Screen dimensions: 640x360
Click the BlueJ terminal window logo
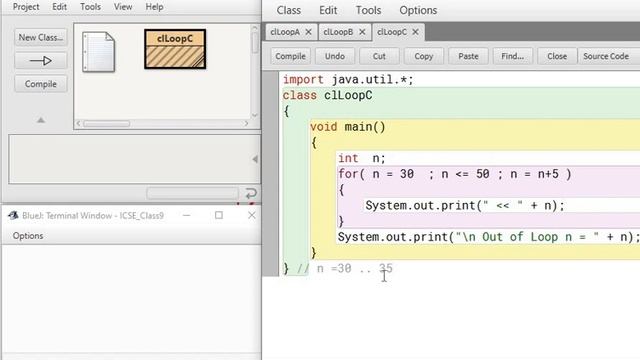tap(13, 215)
